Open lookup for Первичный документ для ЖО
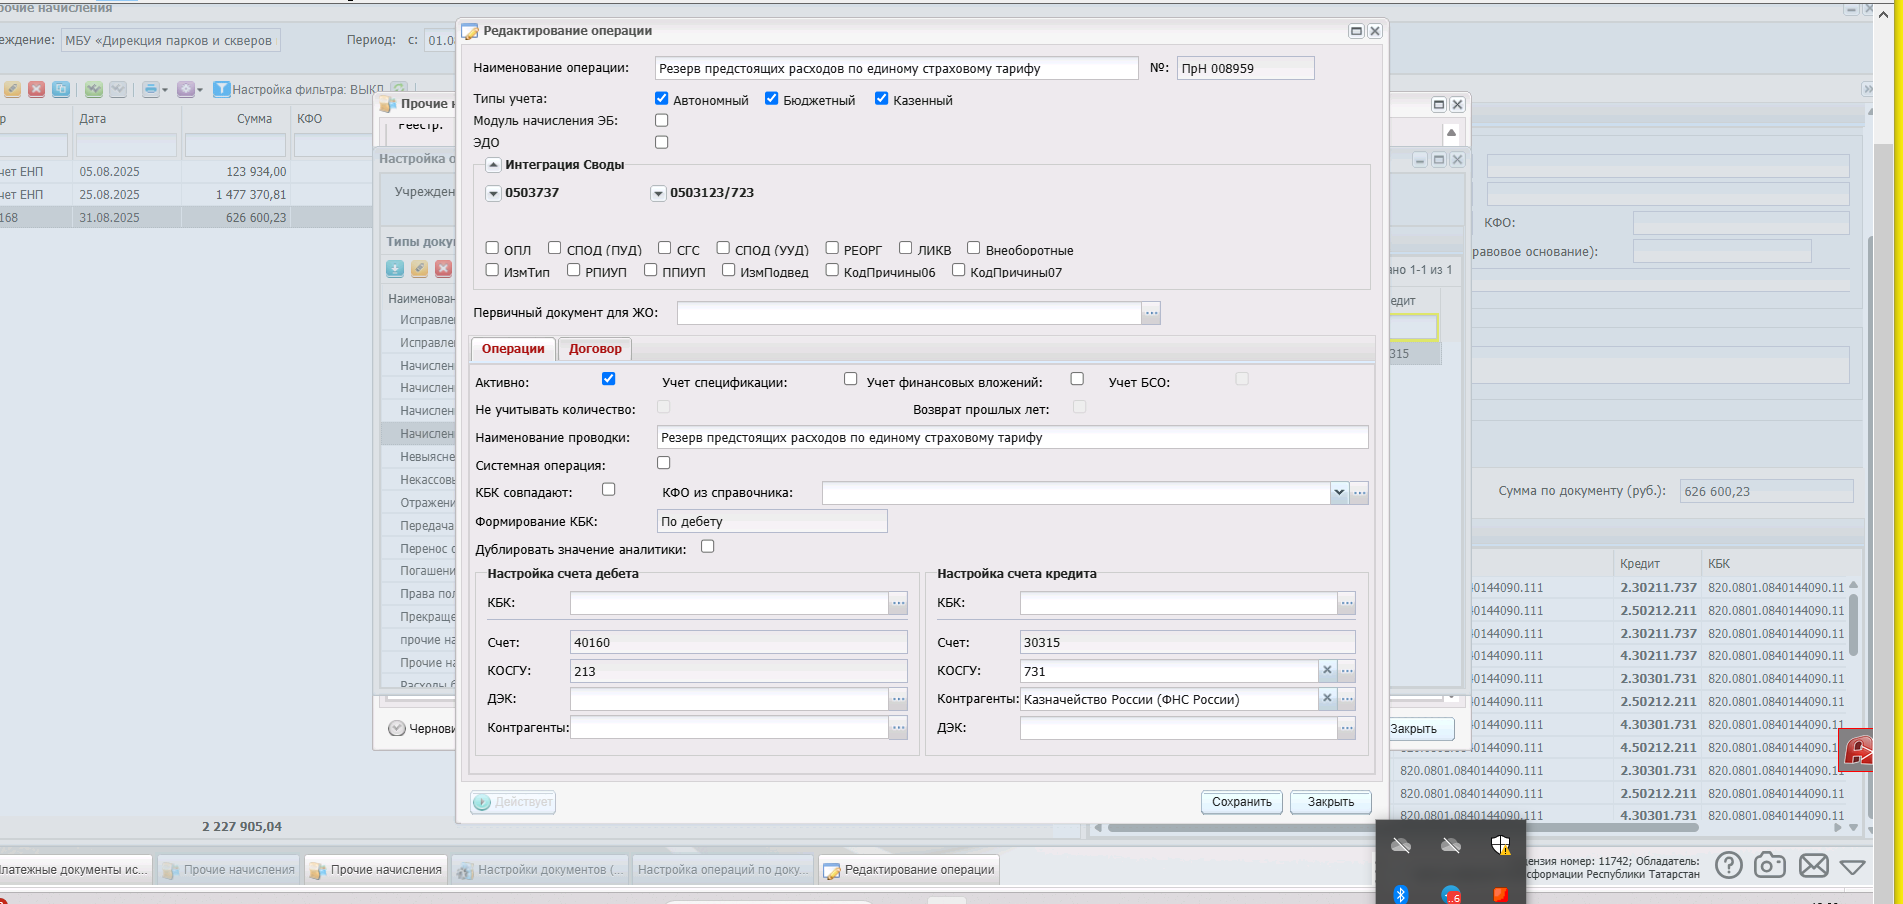 pyautogui.click(x=1151, y=313)
